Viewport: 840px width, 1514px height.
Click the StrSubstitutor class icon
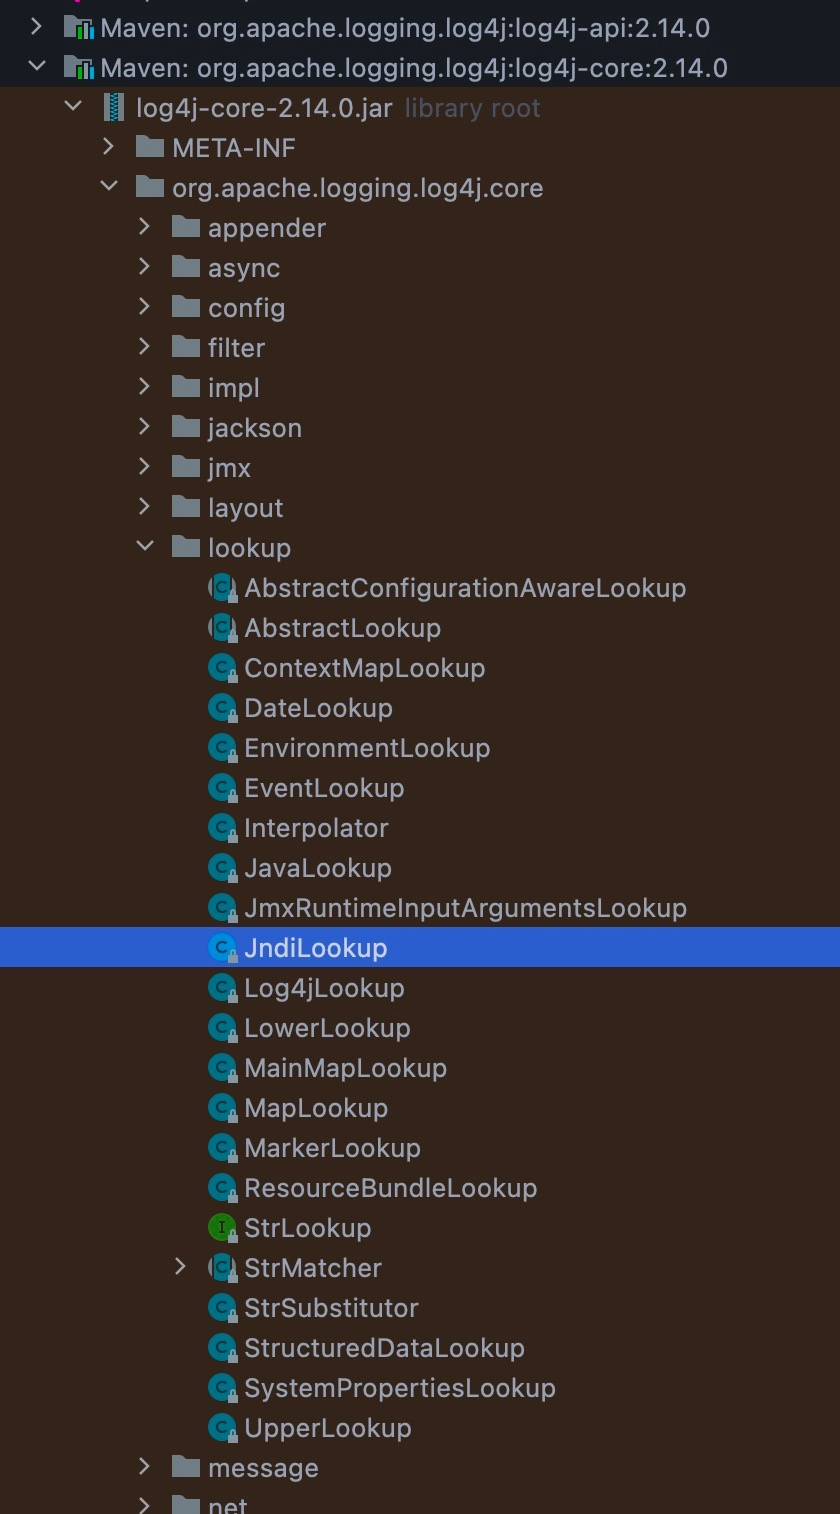click(221, 1308)
